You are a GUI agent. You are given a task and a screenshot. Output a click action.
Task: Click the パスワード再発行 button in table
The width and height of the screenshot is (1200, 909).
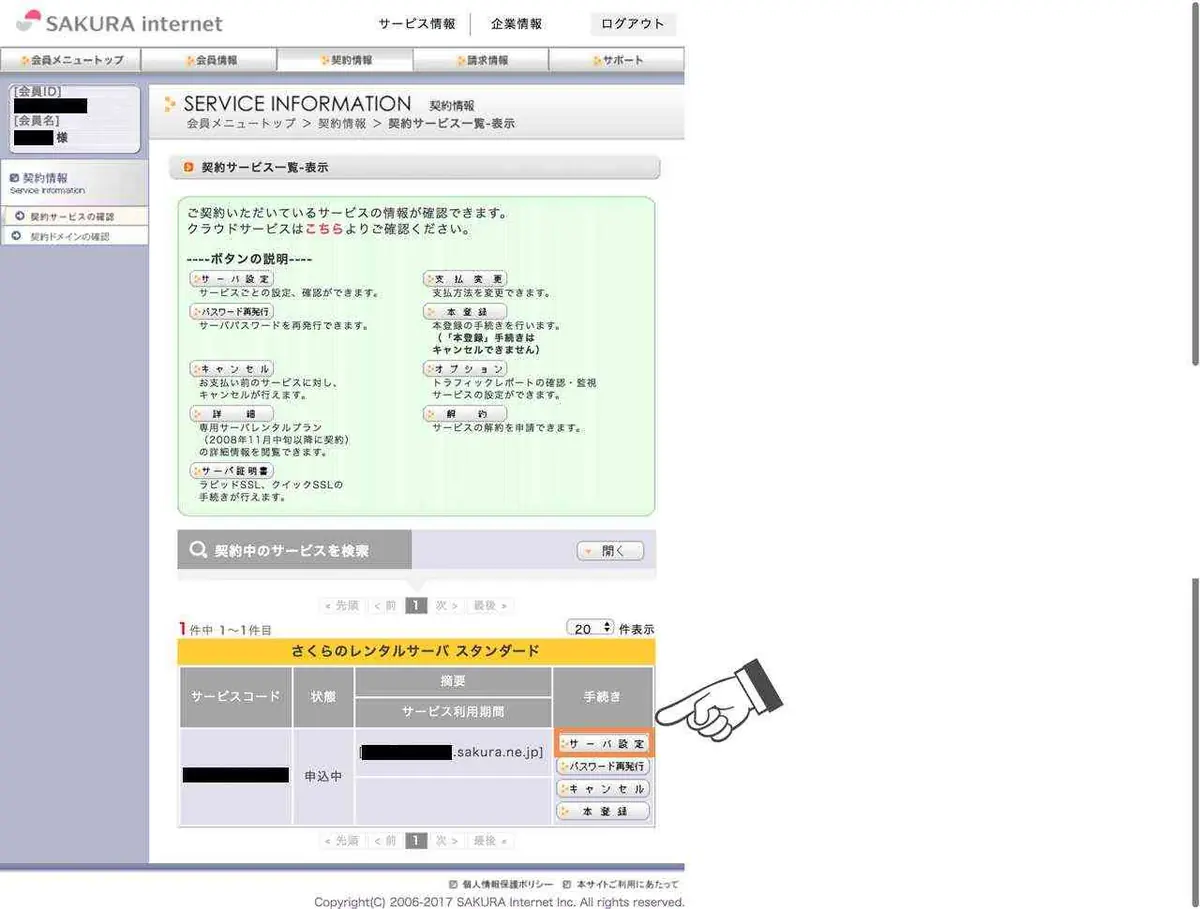[603, 766]
